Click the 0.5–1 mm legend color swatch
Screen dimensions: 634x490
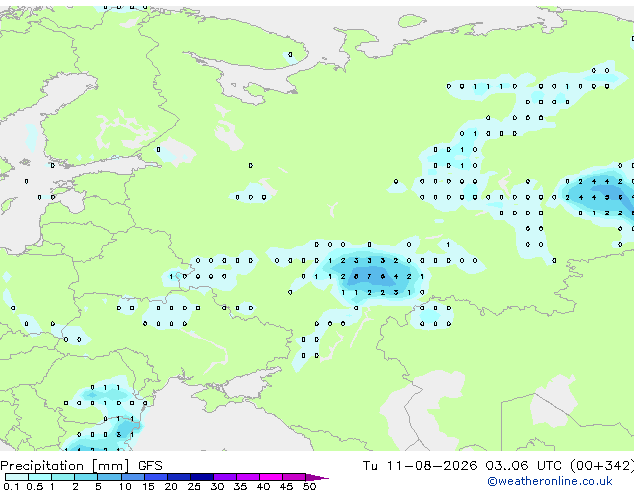click(40, 477)
